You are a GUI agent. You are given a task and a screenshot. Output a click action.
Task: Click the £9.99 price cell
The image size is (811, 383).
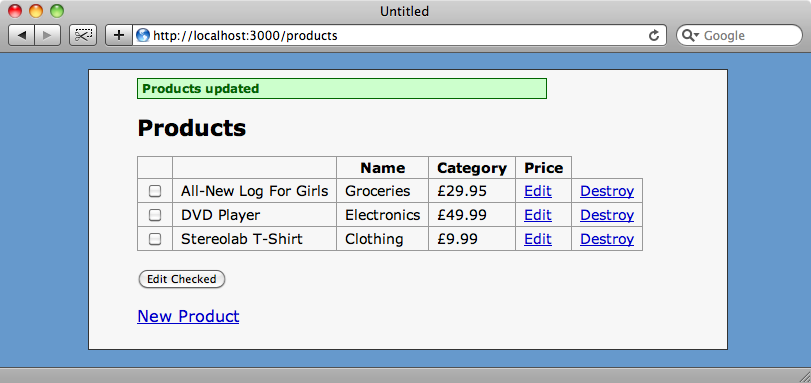click(x=472, y=239)
